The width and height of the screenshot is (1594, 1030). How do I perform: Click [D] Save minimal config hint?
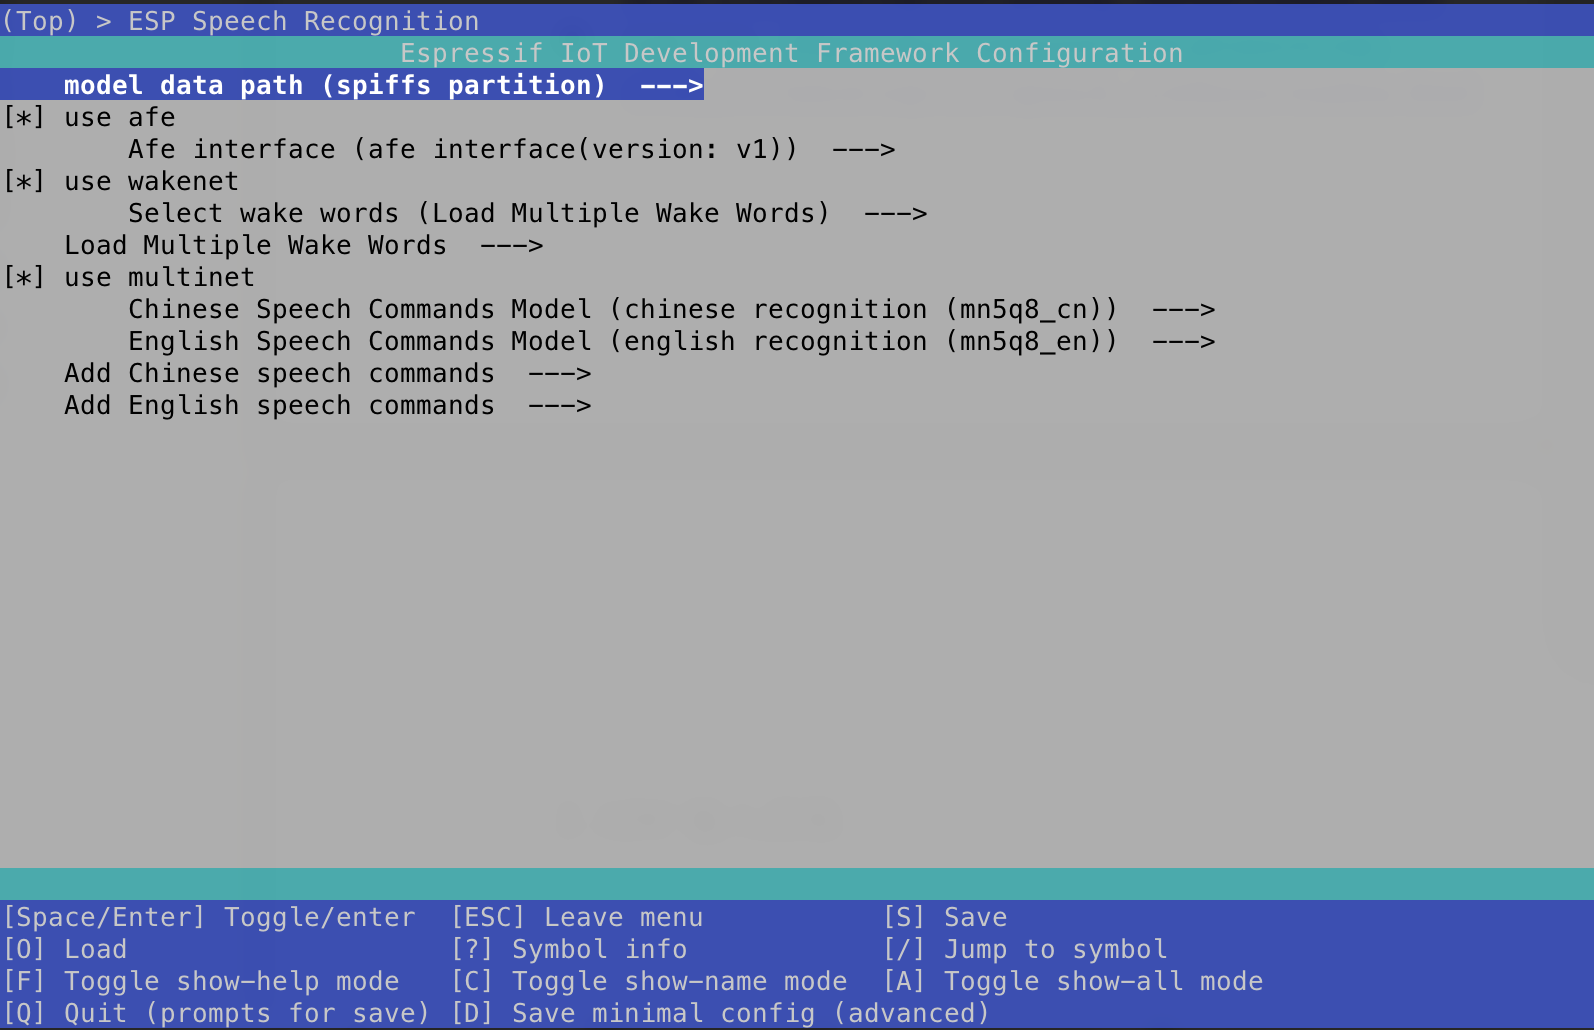(720, 1013)
